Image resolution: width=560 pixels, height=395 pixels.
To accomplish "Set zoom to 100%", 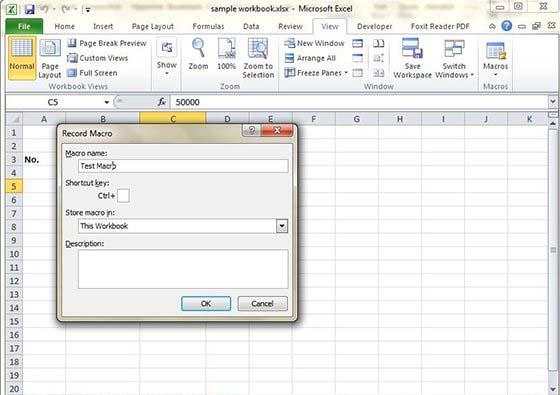I will click(226, 54).
